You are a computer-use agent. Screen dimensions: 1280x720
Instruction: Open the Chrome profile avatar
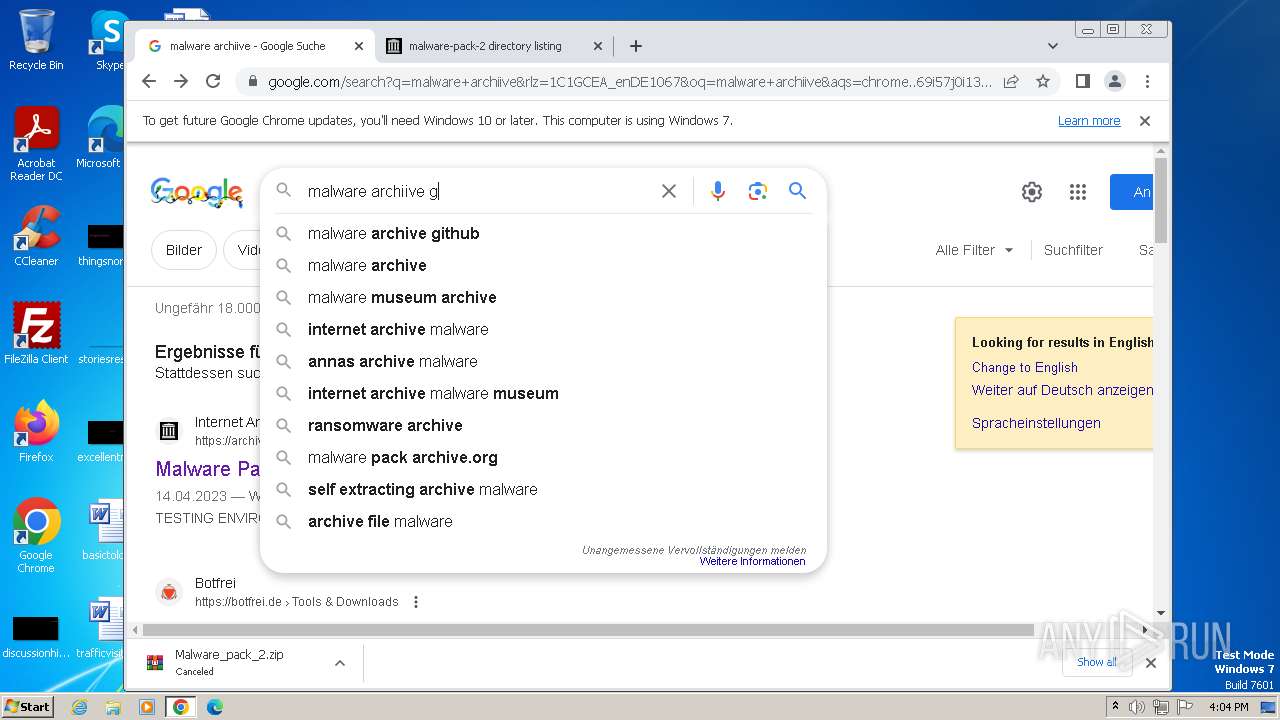coord(1115,81)
